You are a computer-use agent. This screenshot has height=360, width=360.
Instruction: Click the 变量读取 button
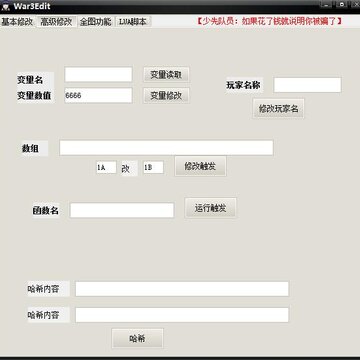tap(166, 75)
